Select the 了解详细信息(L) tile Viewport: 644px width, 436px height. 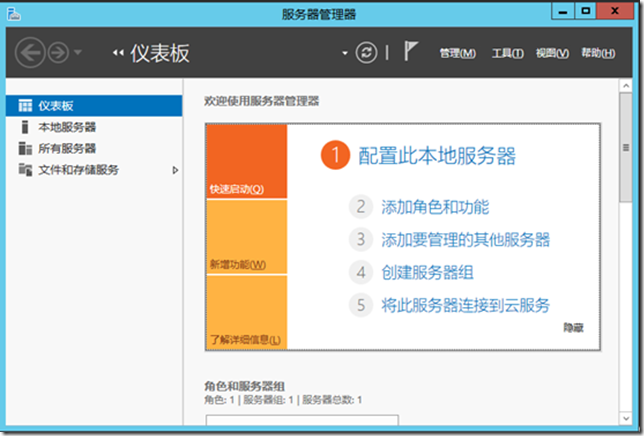point(246,312)
